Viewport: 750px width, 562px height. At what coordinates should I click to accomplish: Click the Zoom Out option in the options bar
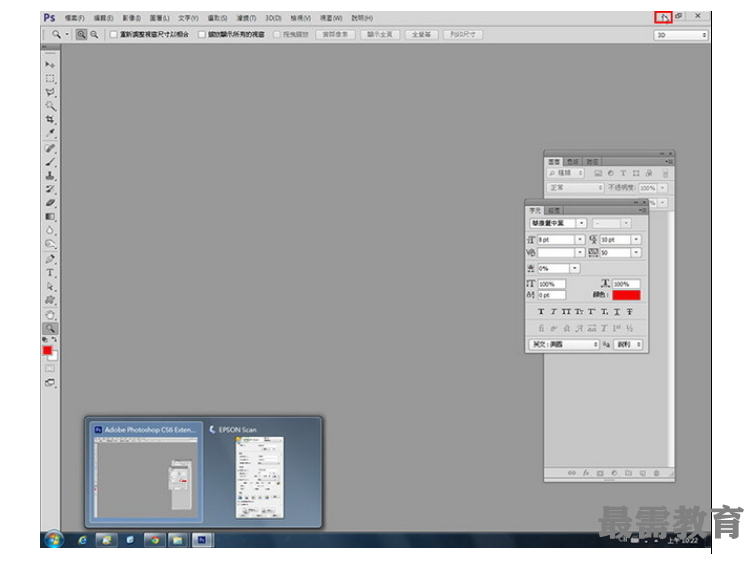94,34
